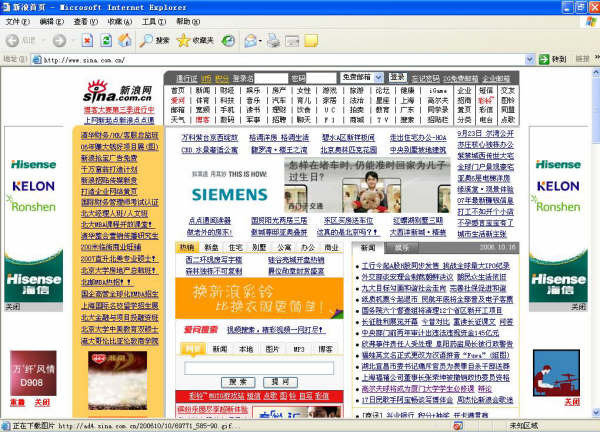Open the 查看(V) menu
The width and height of the screenshot is (600, 432).
(x=86, y=22)
